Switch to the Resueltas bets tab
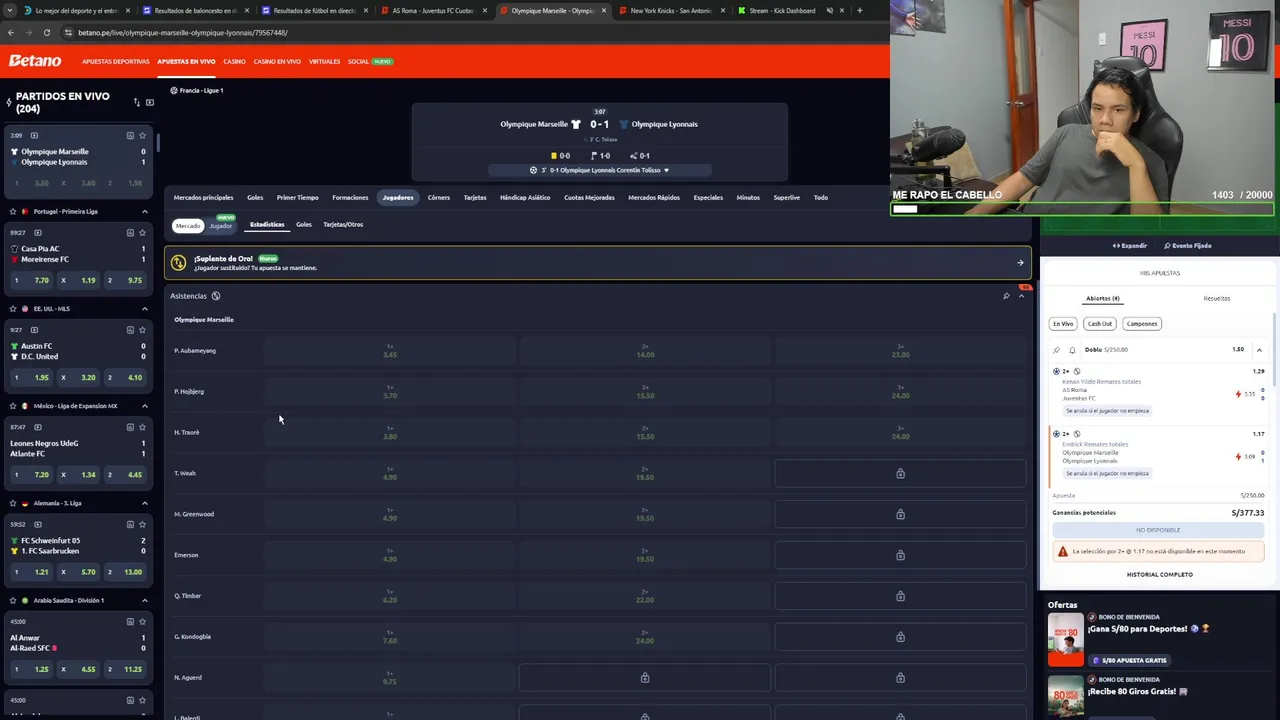Screen dimensions: 1280x720 point(1217,298)
